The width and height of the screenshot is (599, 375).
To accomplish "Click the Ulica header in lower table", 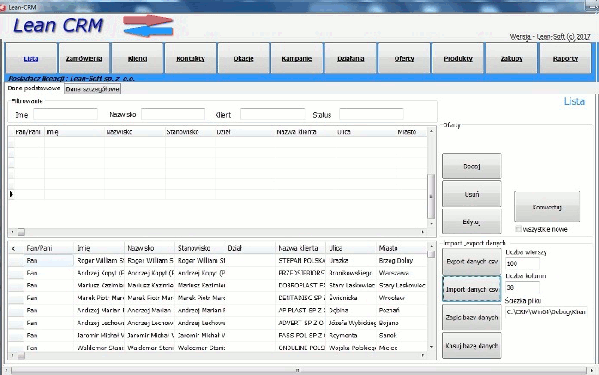I will [351, 248].
